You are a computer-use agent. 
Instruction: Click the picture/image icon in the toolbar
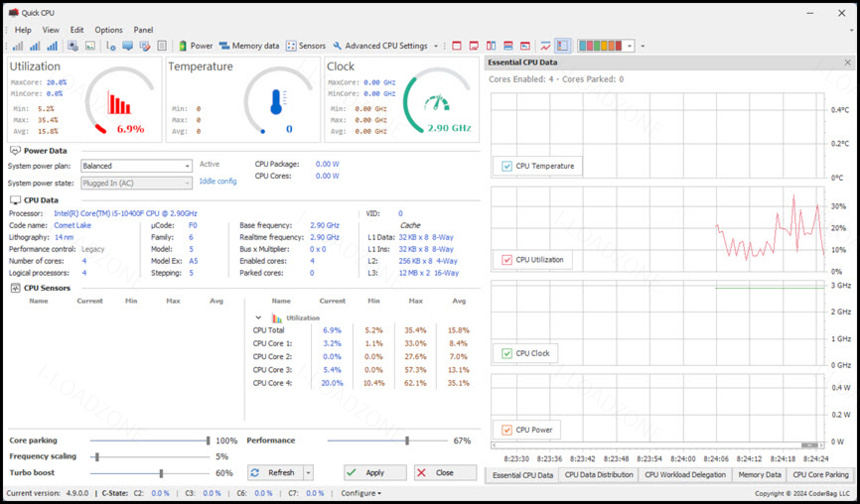pyautogui.click(x=90, y=46)
